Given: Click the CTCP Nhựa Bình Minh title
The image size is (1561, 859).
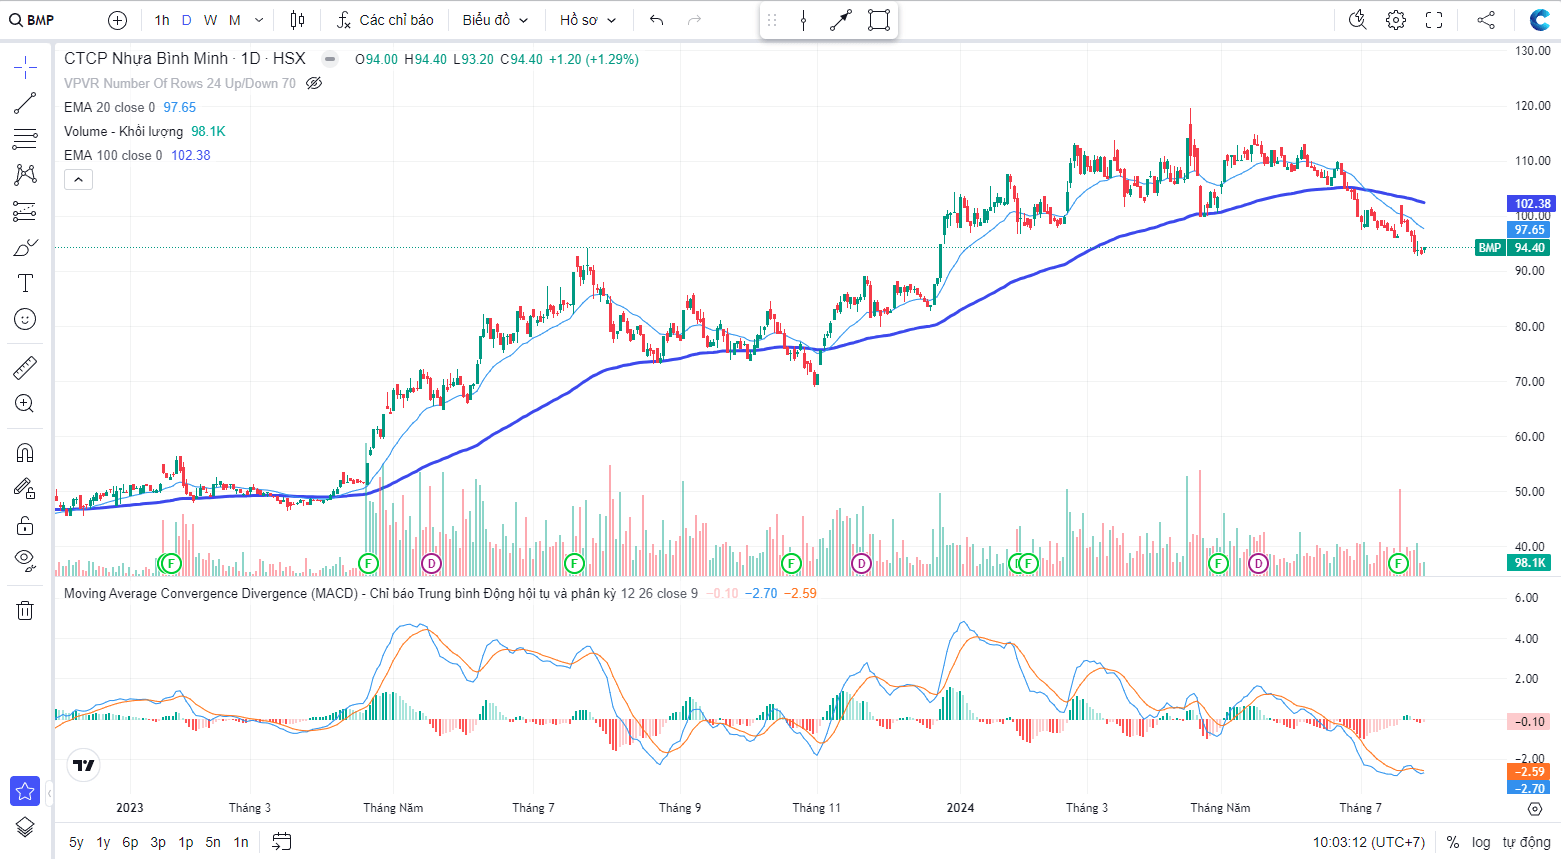Looking at the screenshot, I should click(146, 59).
